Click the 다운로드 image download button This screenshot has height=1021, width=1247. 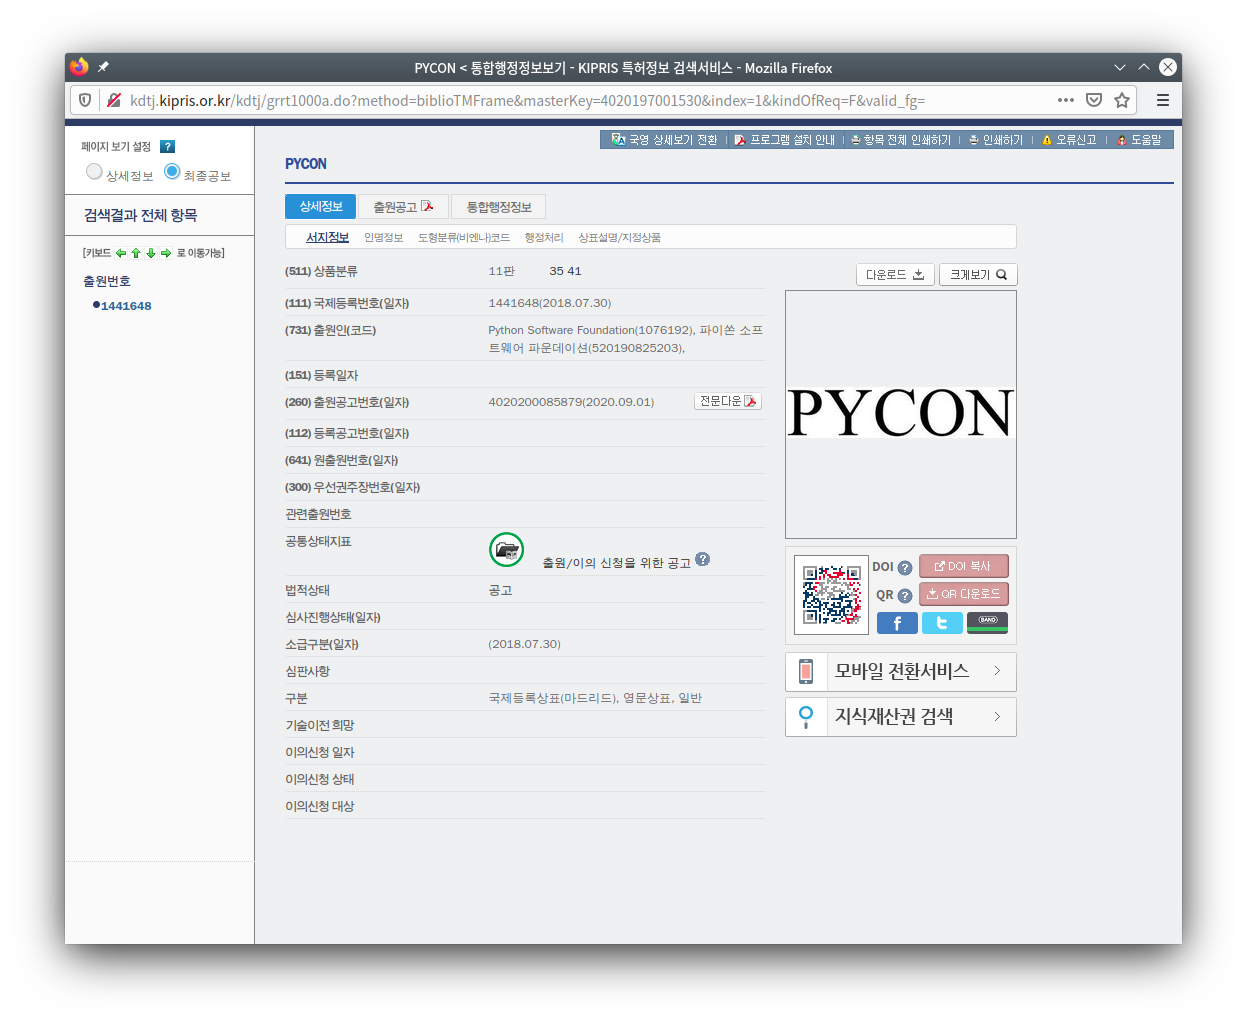(895, 275)
